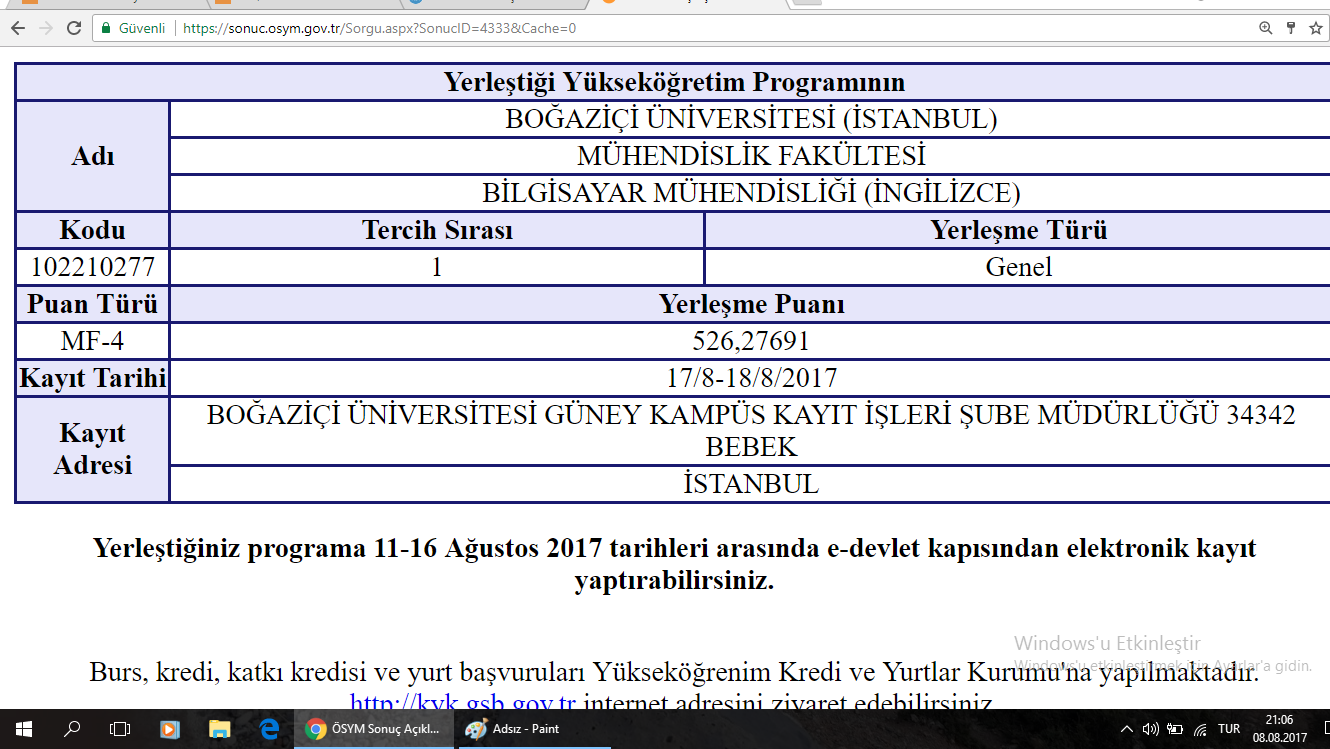
Task: Launch the media player taskbar icon
Action: [x=170, y=729]
